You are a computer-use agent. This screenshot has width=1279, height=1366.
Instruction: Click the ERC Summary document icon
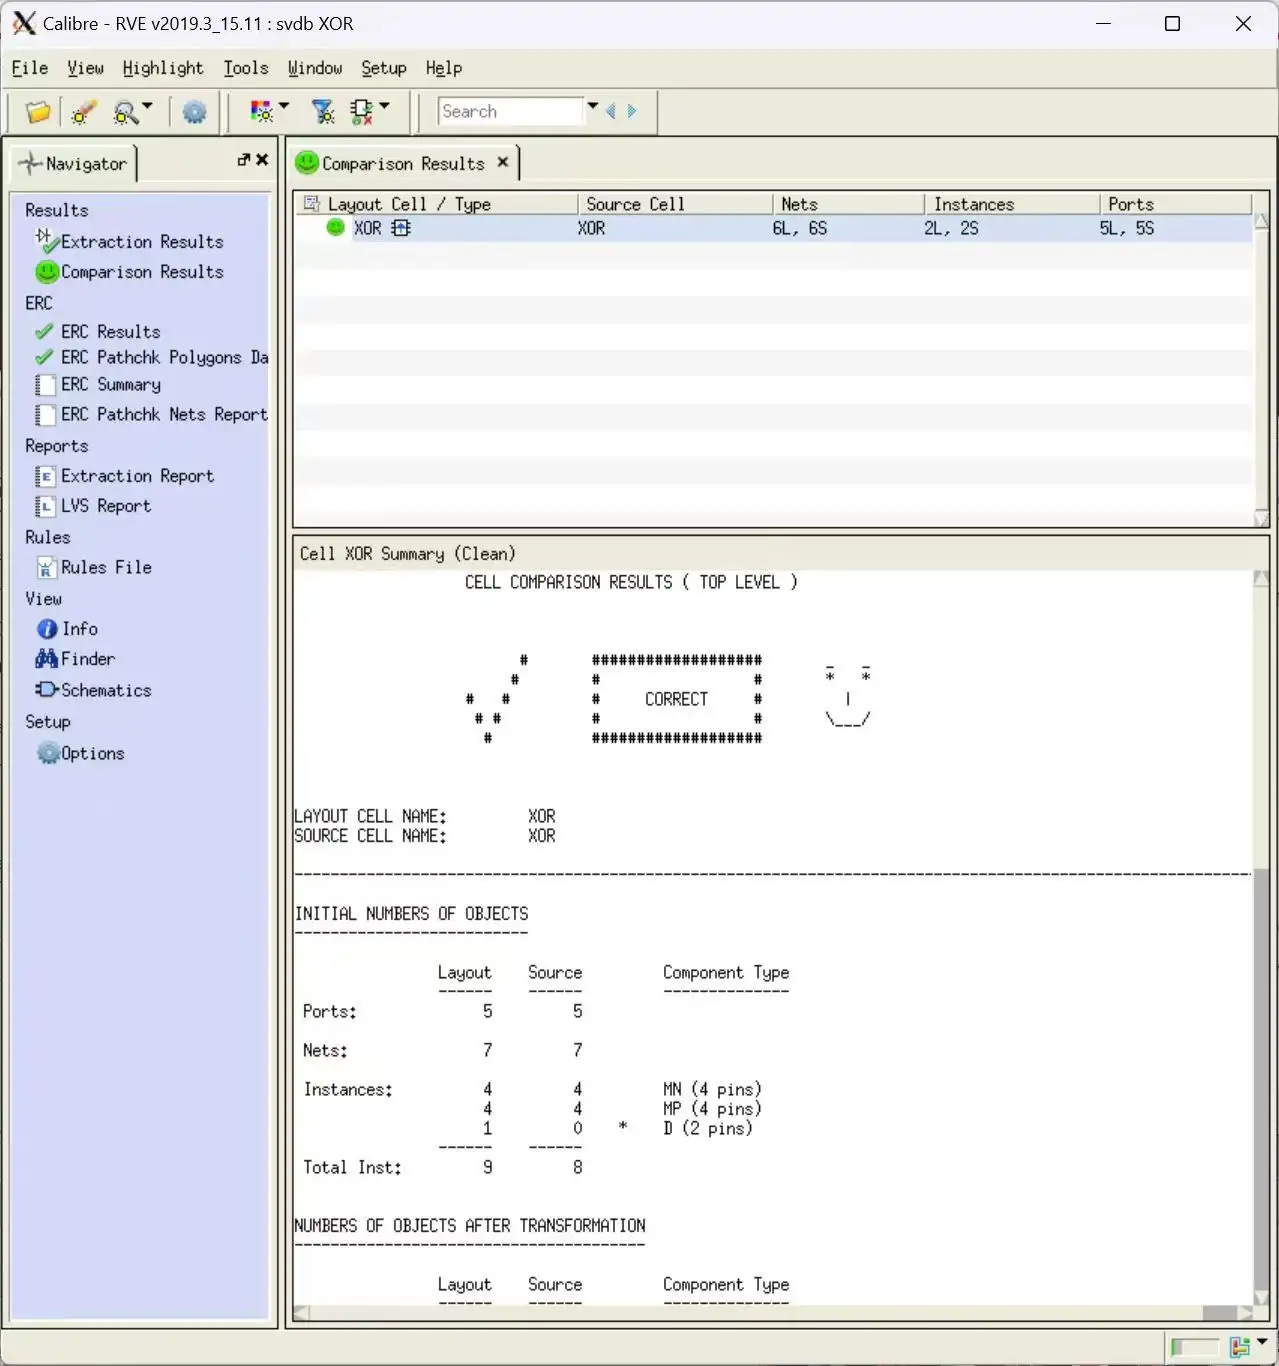[x=45, y=385]
